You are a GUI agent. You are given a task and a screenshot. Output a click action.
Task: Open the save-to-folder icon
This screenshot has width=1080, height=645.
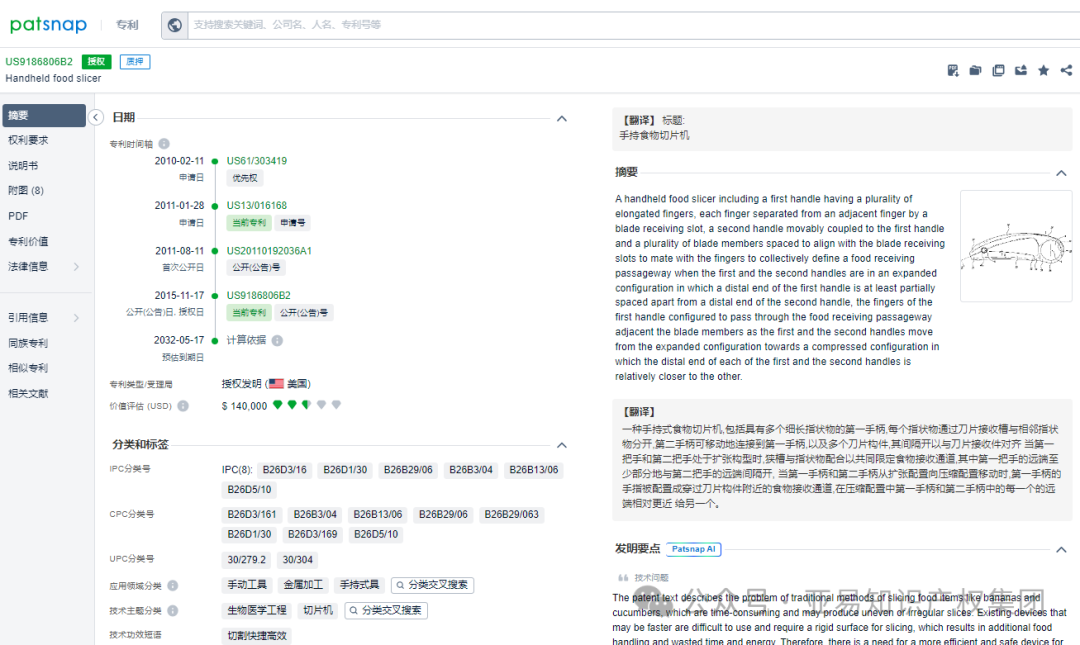pos(975,70)
